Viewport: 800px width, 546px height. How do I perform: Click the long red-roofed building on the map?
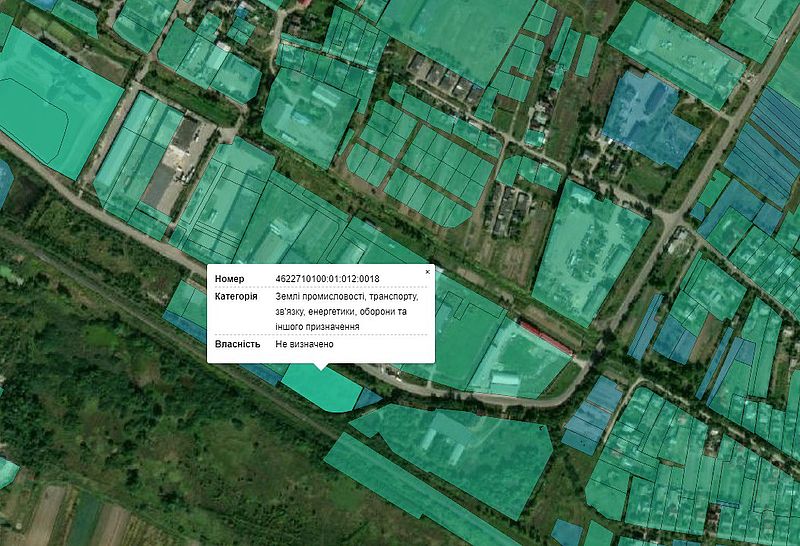point(546,337)
